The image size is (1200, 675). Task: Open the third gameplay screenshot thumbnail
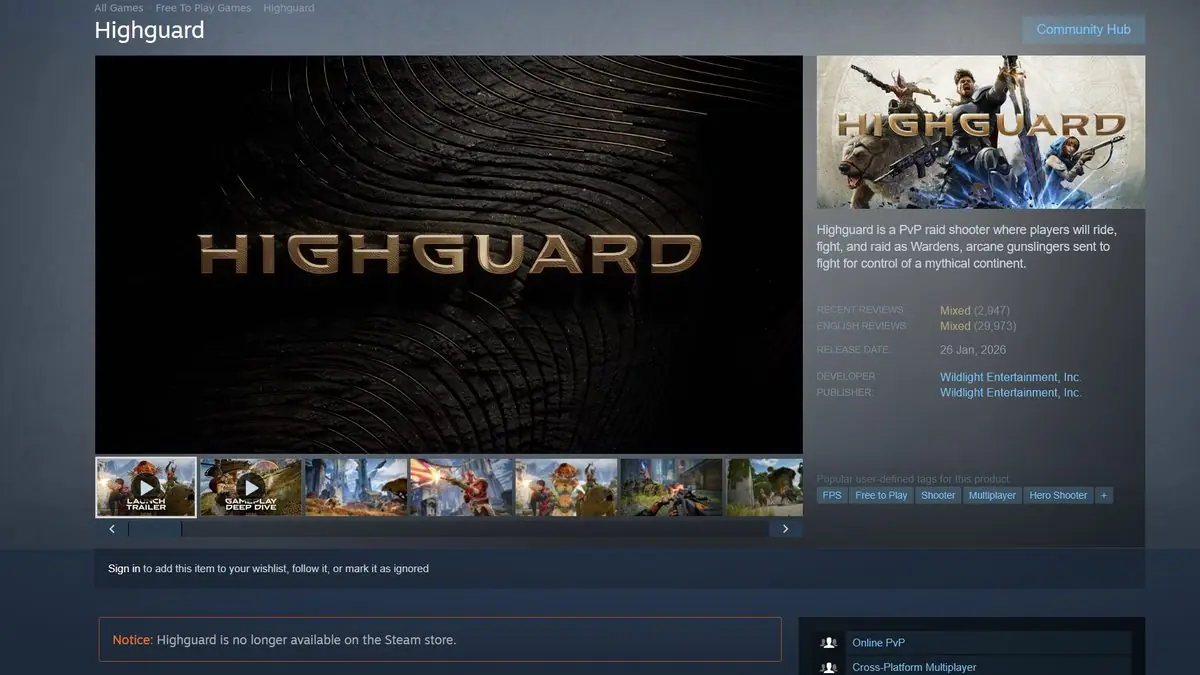pyautogui.click(x=356, y=487)
